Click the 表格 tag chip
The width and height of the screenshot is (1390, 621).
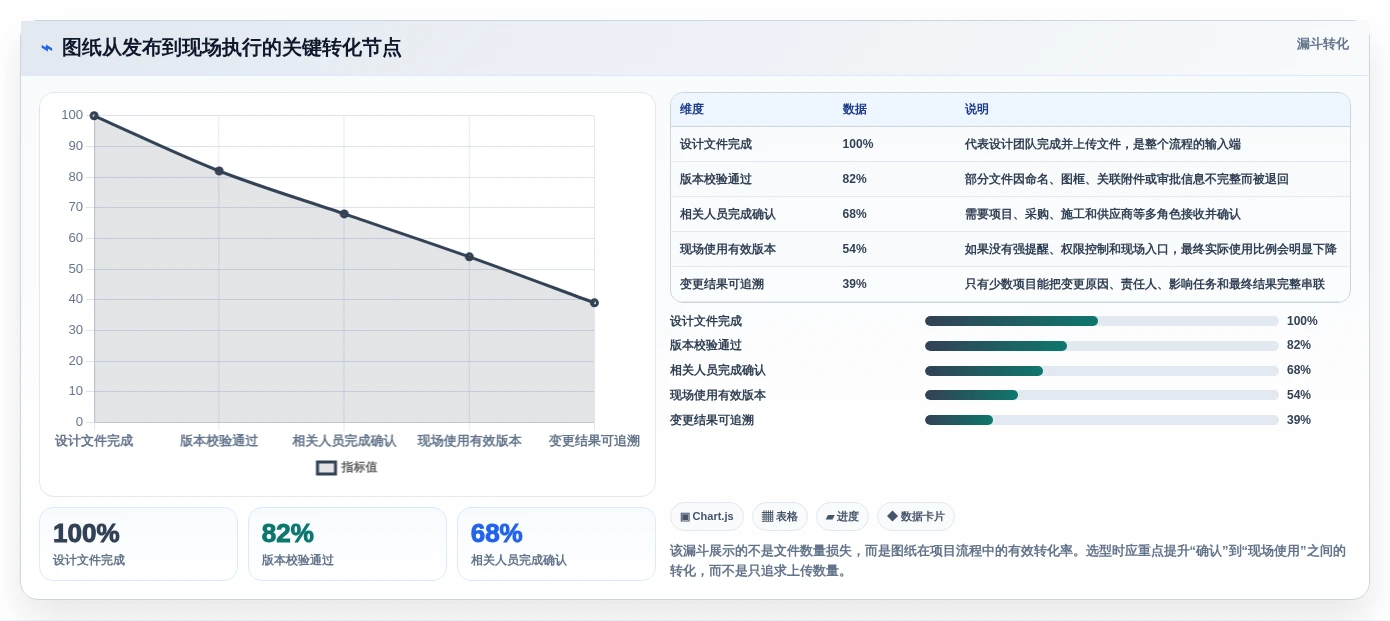pyautogui.click(x=780, y=516)
